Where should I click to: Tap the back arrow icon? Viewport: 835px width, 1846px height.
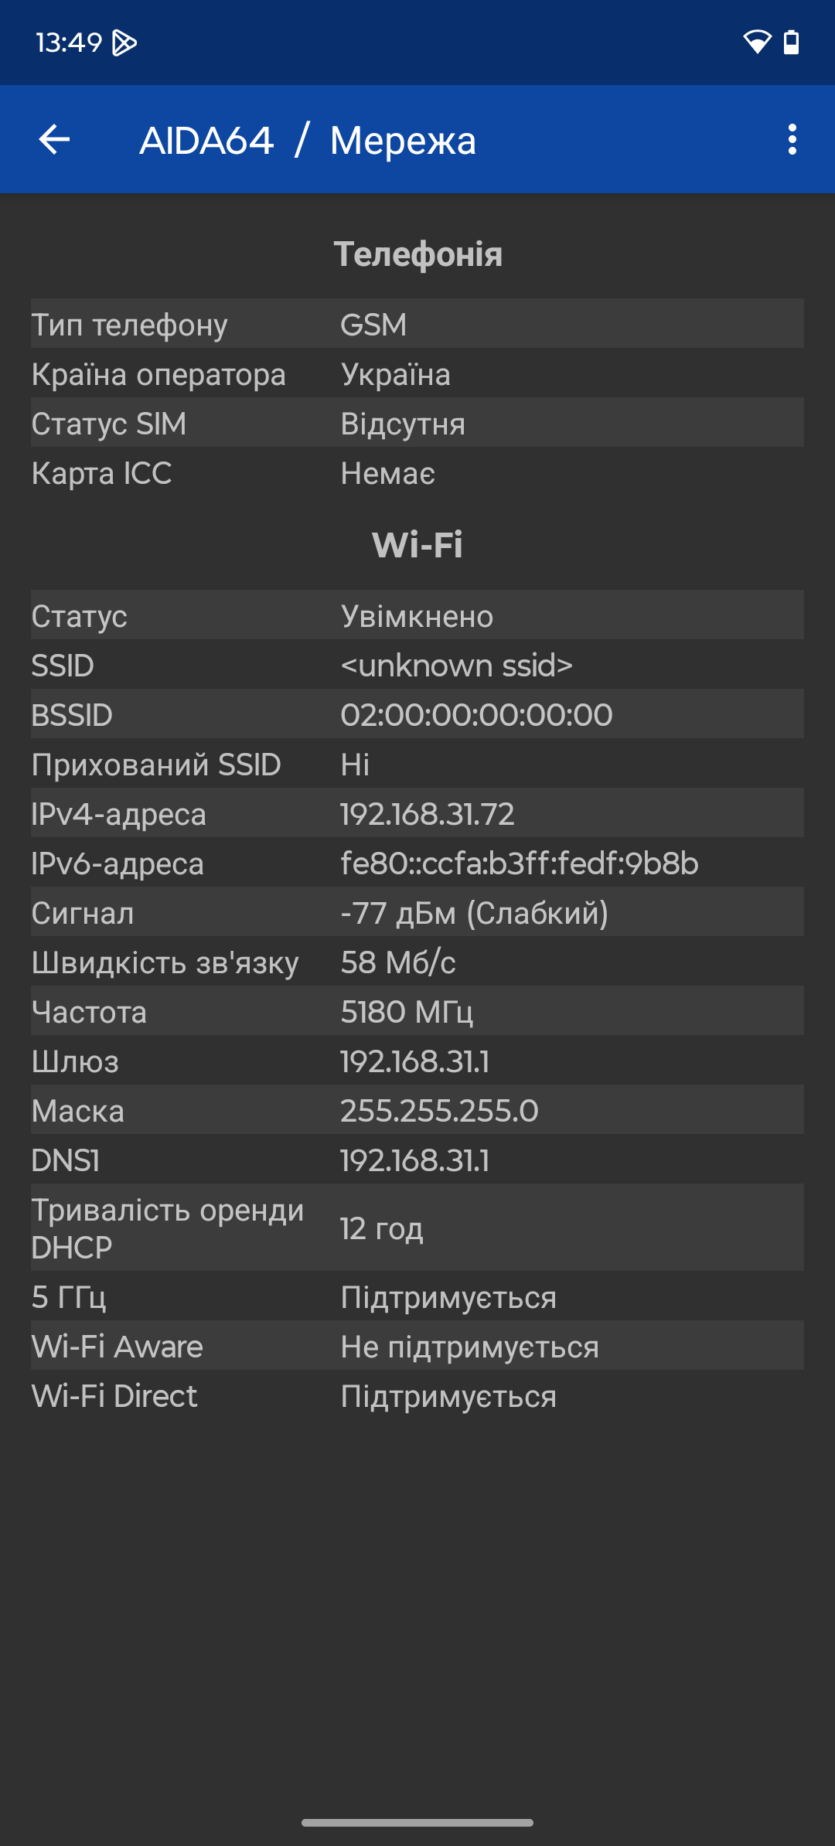coord(54,140)
